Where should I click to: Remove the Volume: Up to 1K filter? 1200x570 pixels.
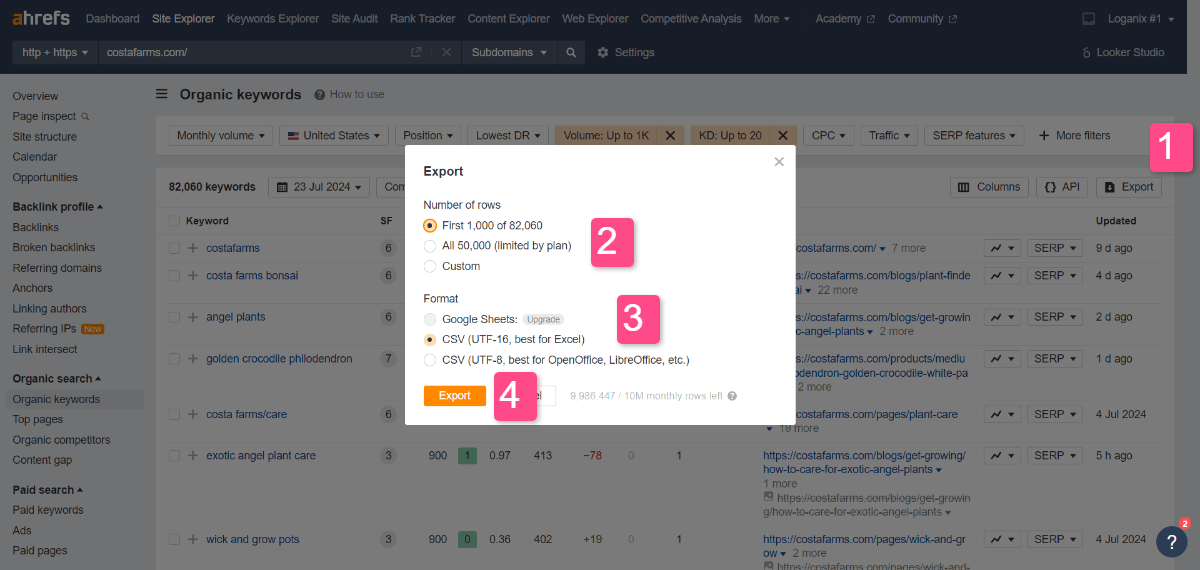[670, 135]
